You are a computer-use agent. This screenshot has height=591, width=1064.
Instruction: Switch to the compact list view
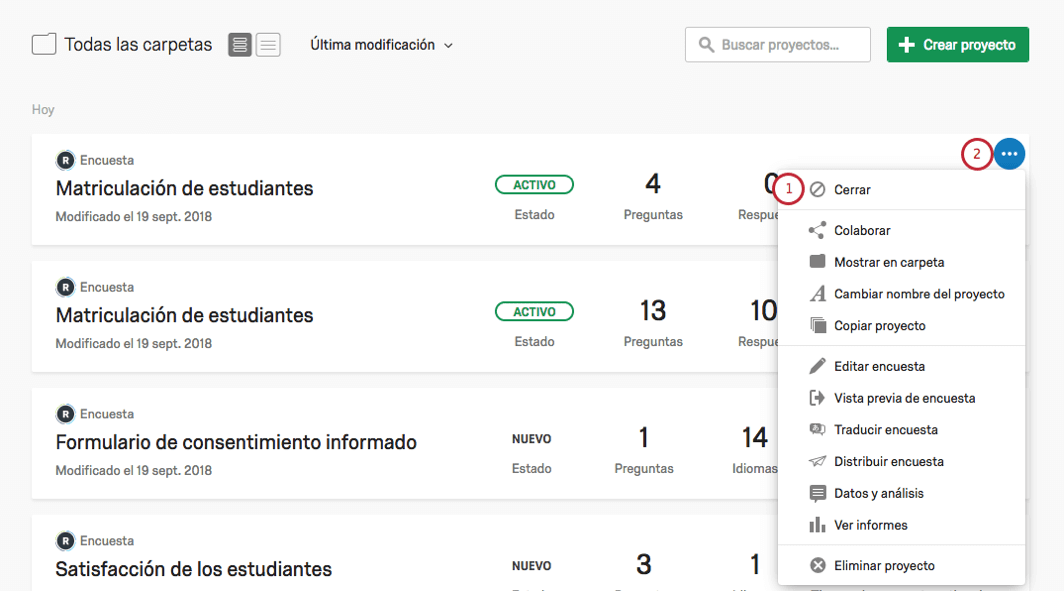click(268, 45)
